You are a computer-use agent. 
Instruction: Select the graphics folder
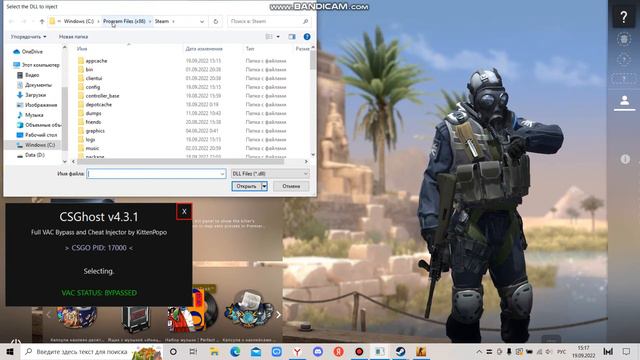pos(95,131)
